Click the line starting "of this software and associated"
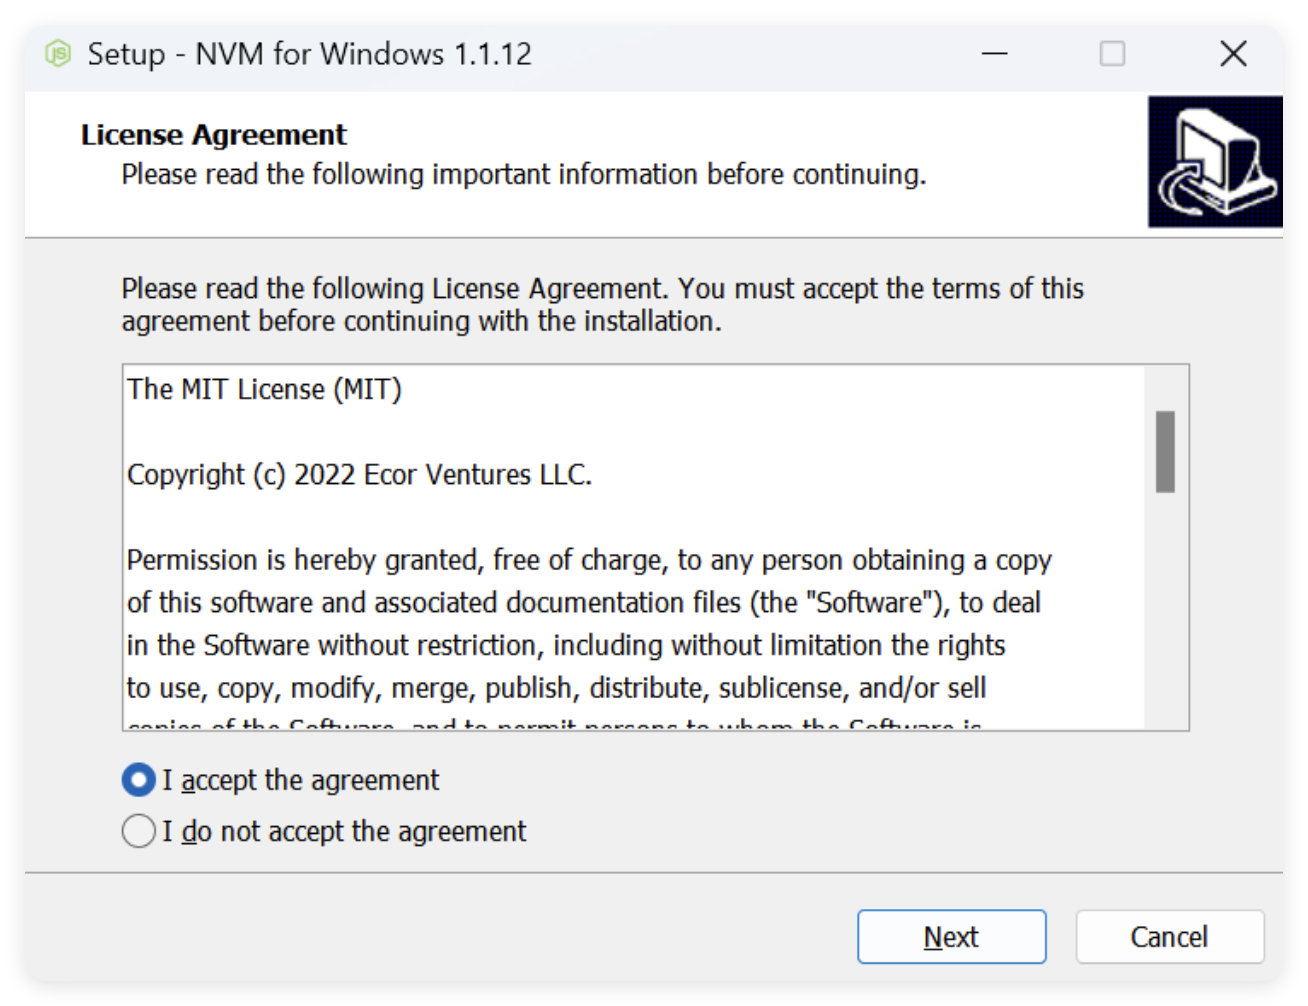This screenshot has height=1006, width=1308. 584,603
